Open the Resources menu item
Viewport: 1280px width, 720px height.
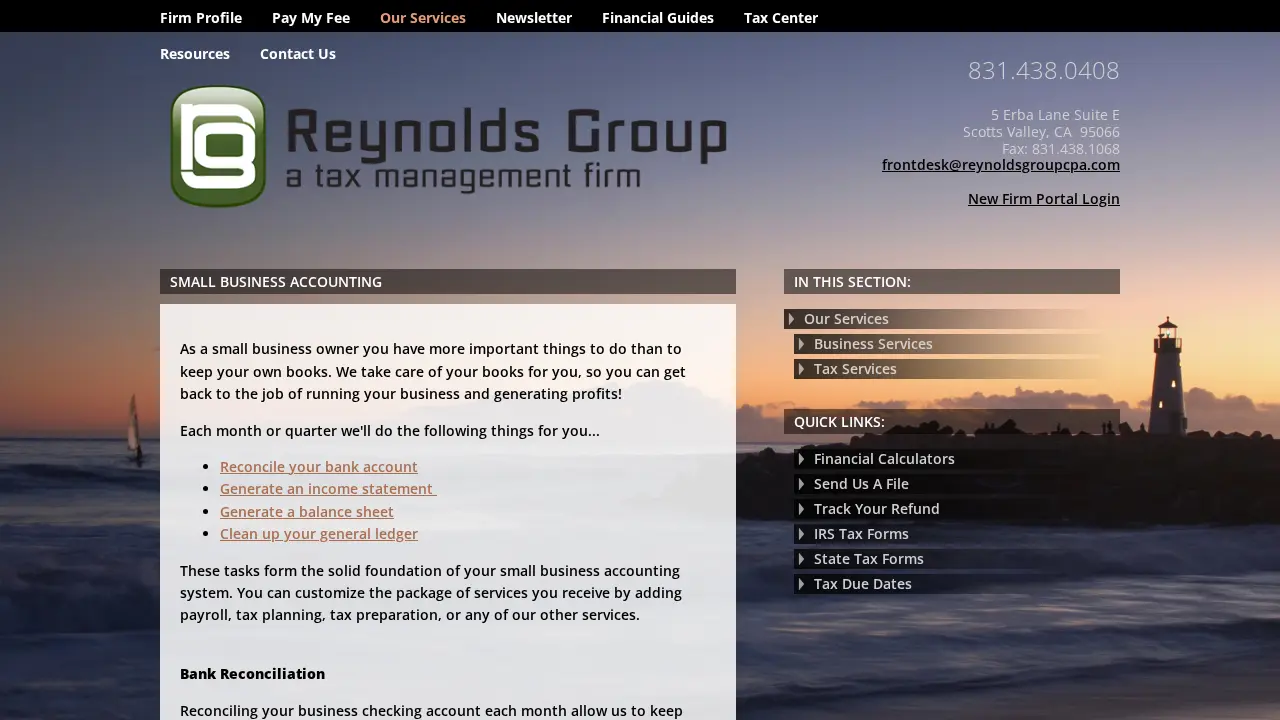pyautogui.click(x=195, y=54)
